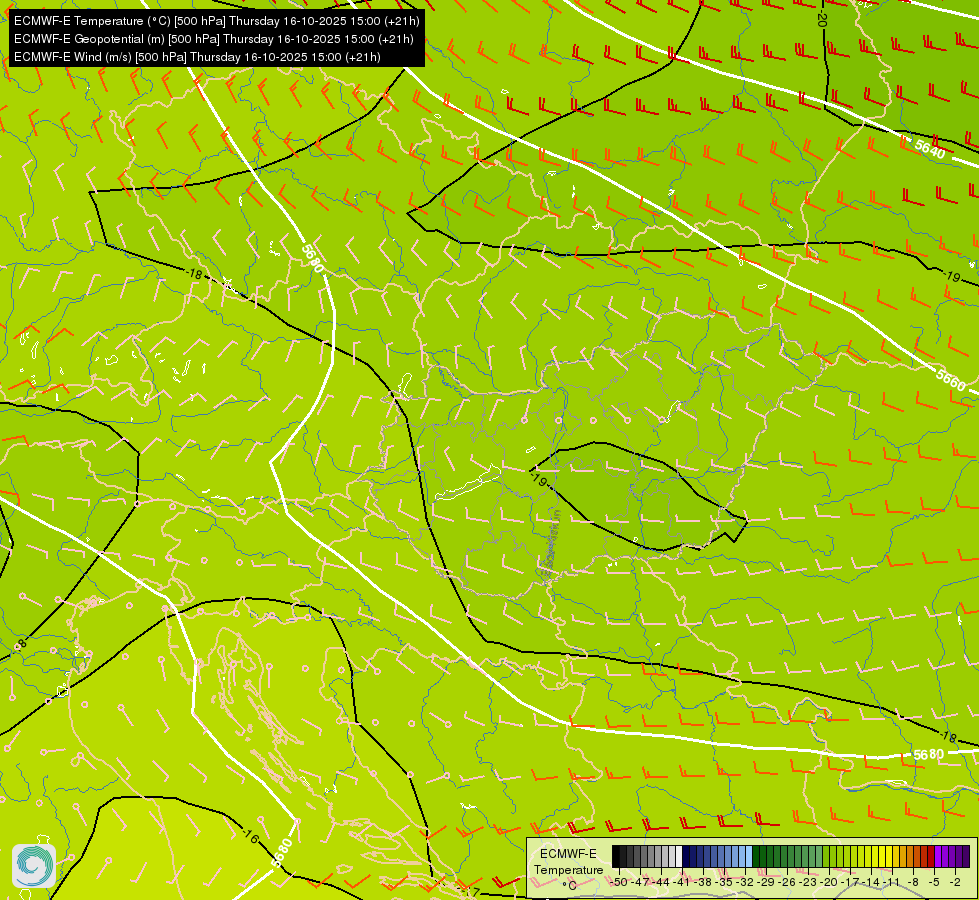Click the -5 legend value
The width and height of the screenshot is (979, 900).
(934, 882)
